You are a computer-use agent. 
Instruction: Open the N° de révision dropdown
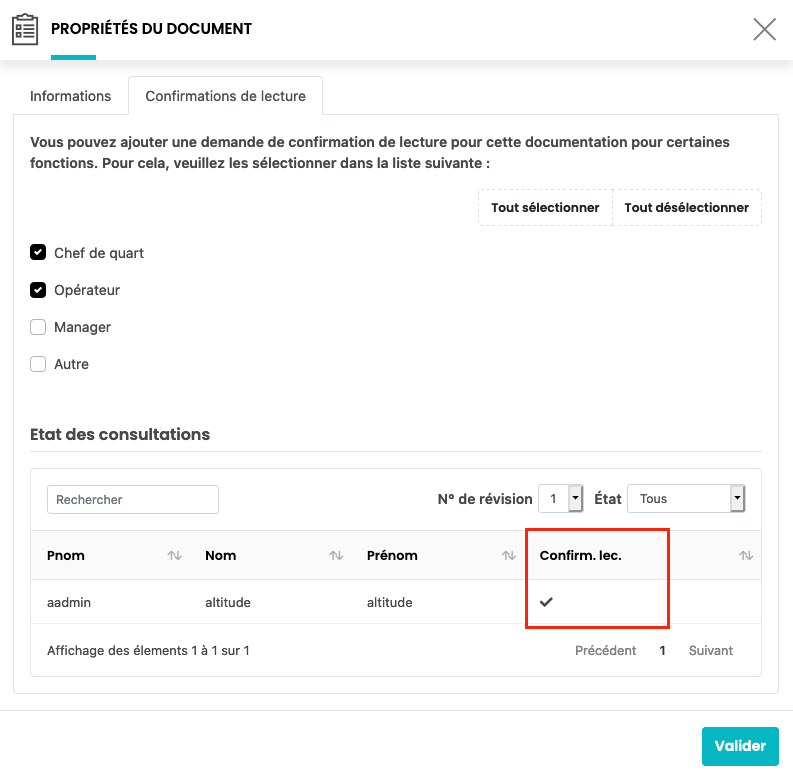coord(561,499)
